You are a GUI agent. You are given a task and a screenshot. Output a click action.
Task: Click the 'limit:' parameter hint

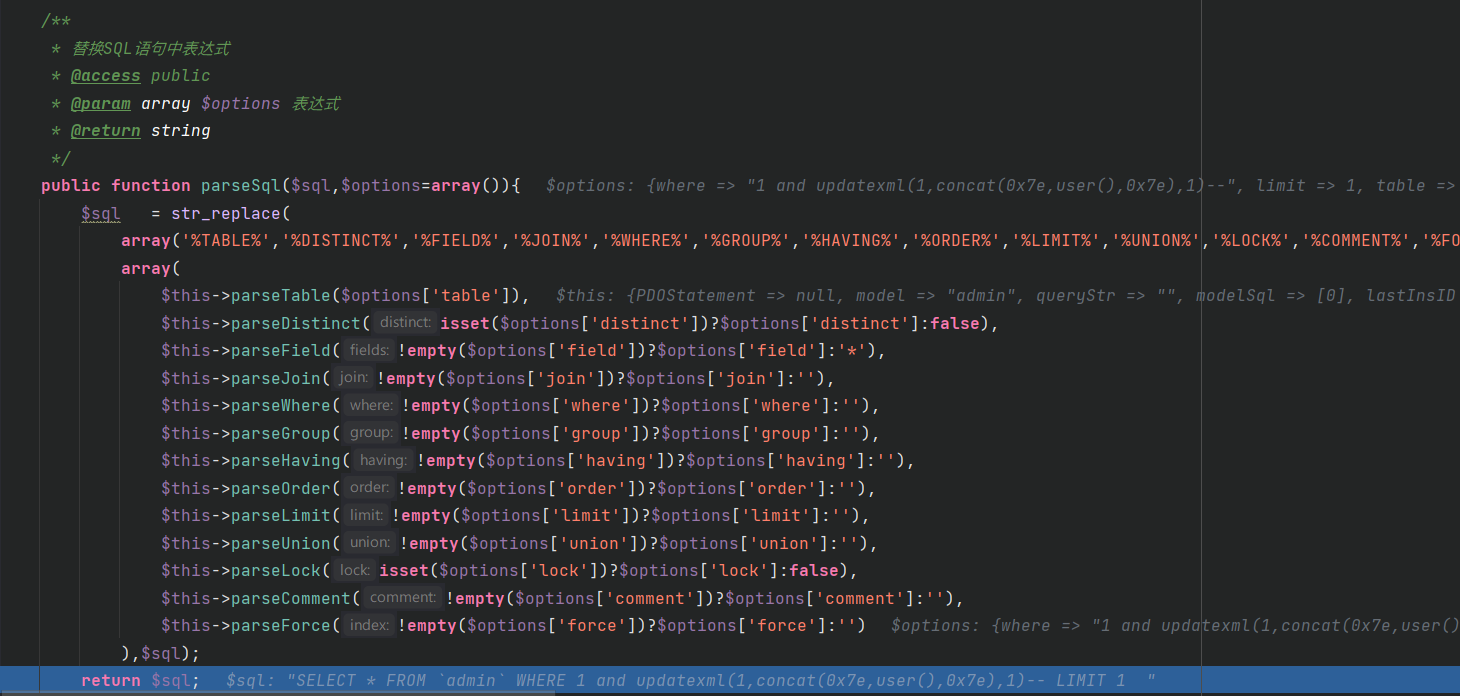pos(366,516)
